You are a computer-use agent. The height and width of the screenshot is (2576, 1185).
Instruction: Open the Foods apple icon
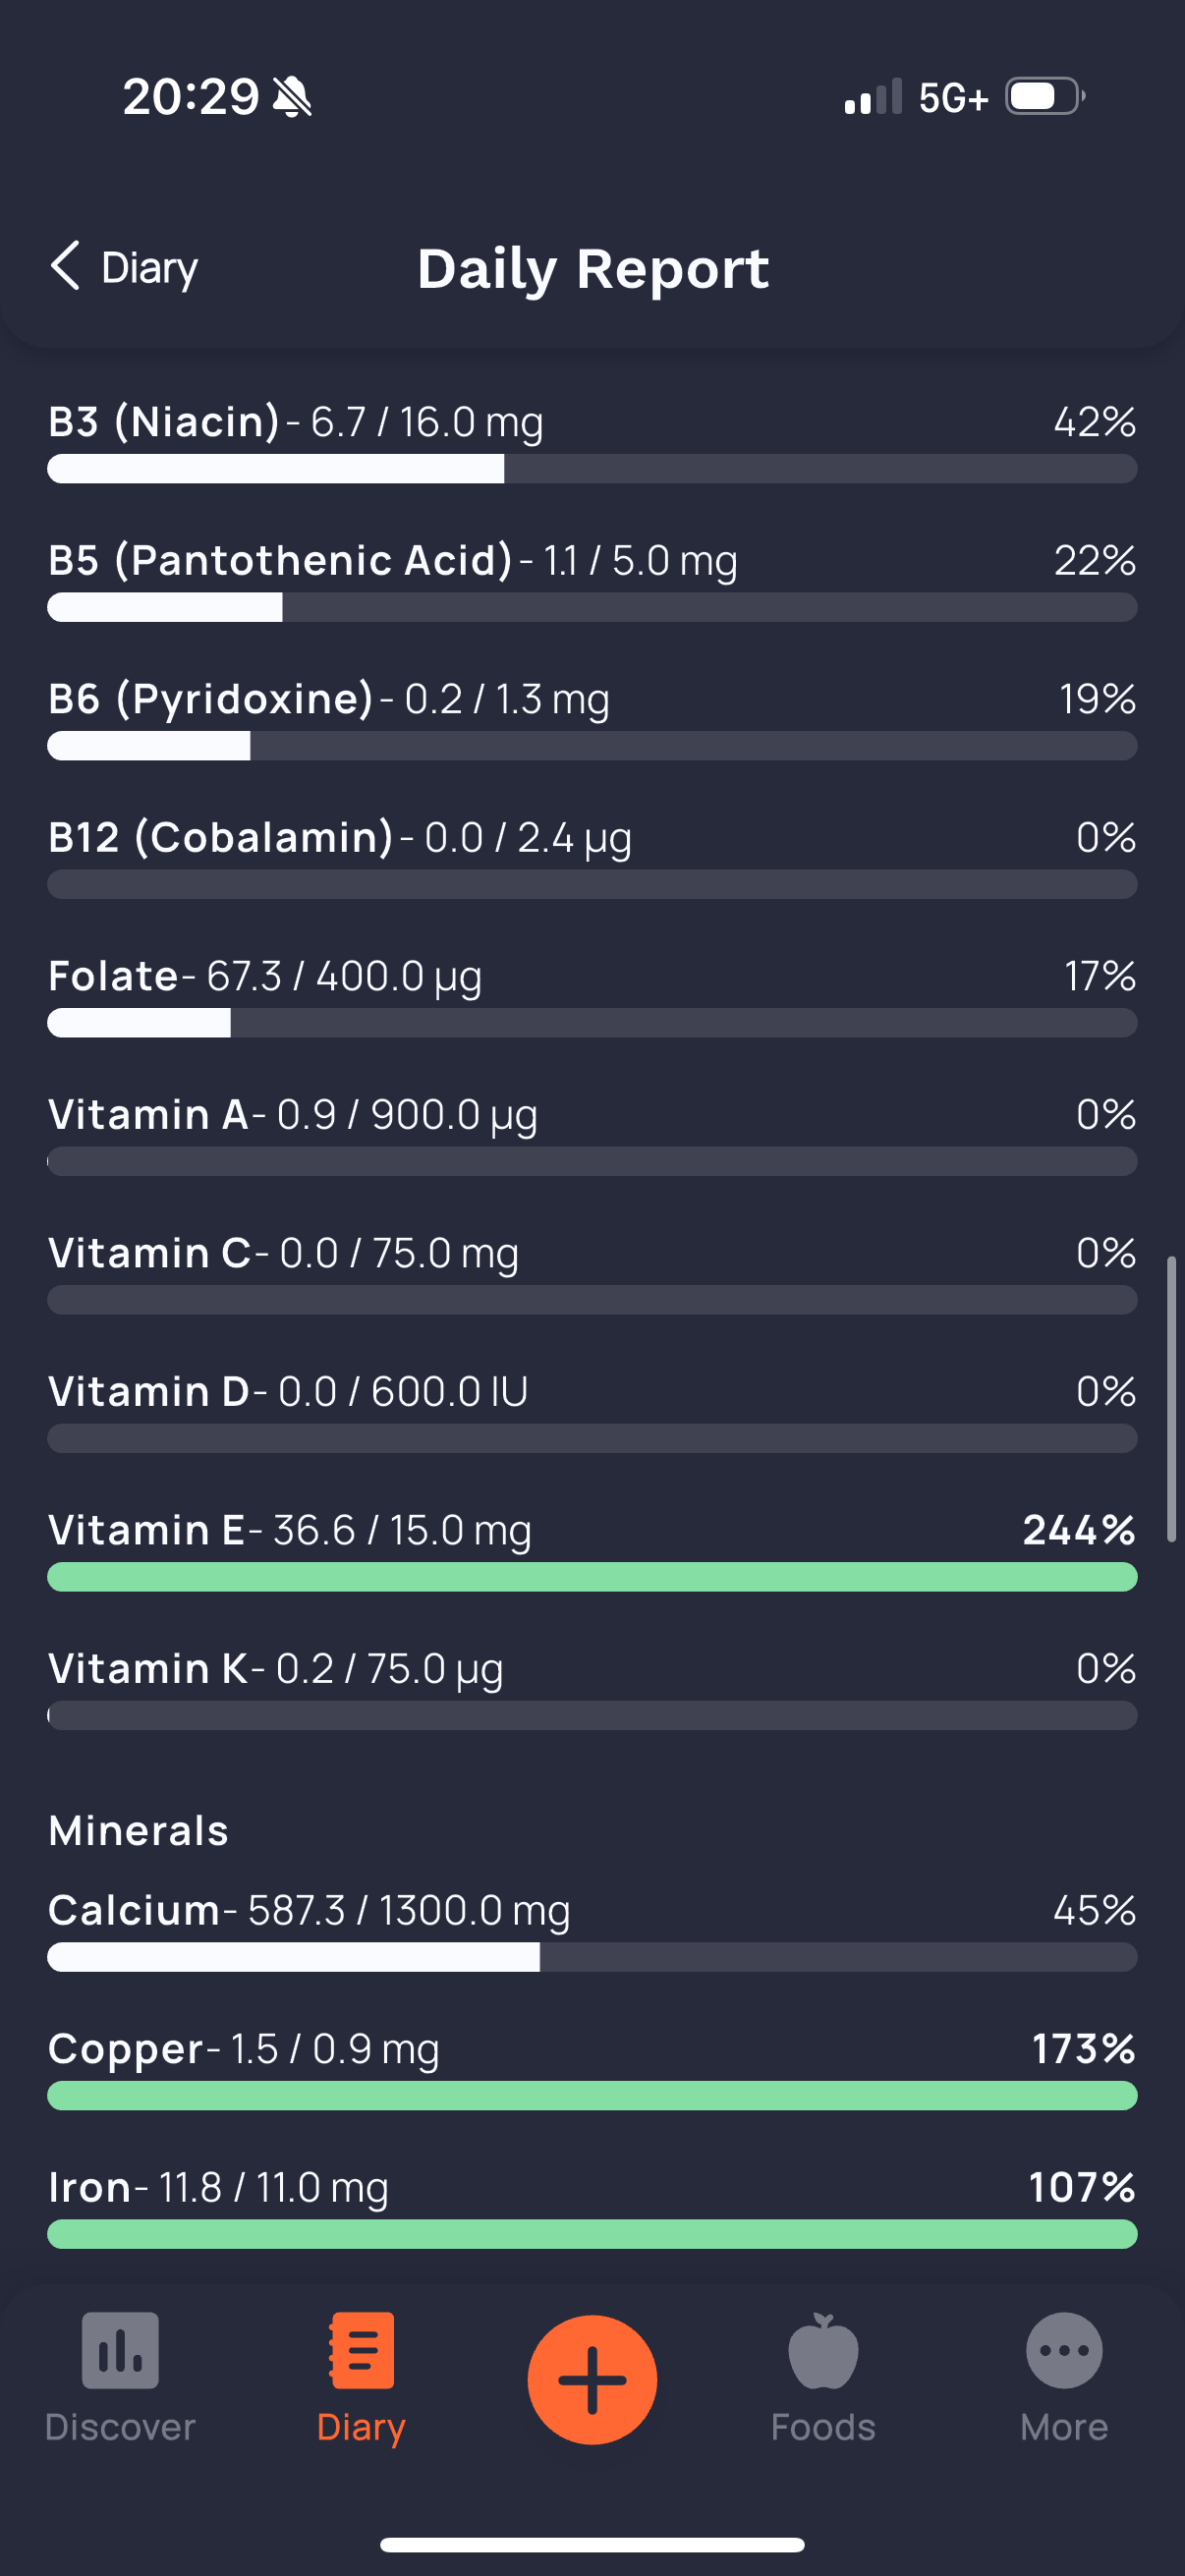[823, 2350]
